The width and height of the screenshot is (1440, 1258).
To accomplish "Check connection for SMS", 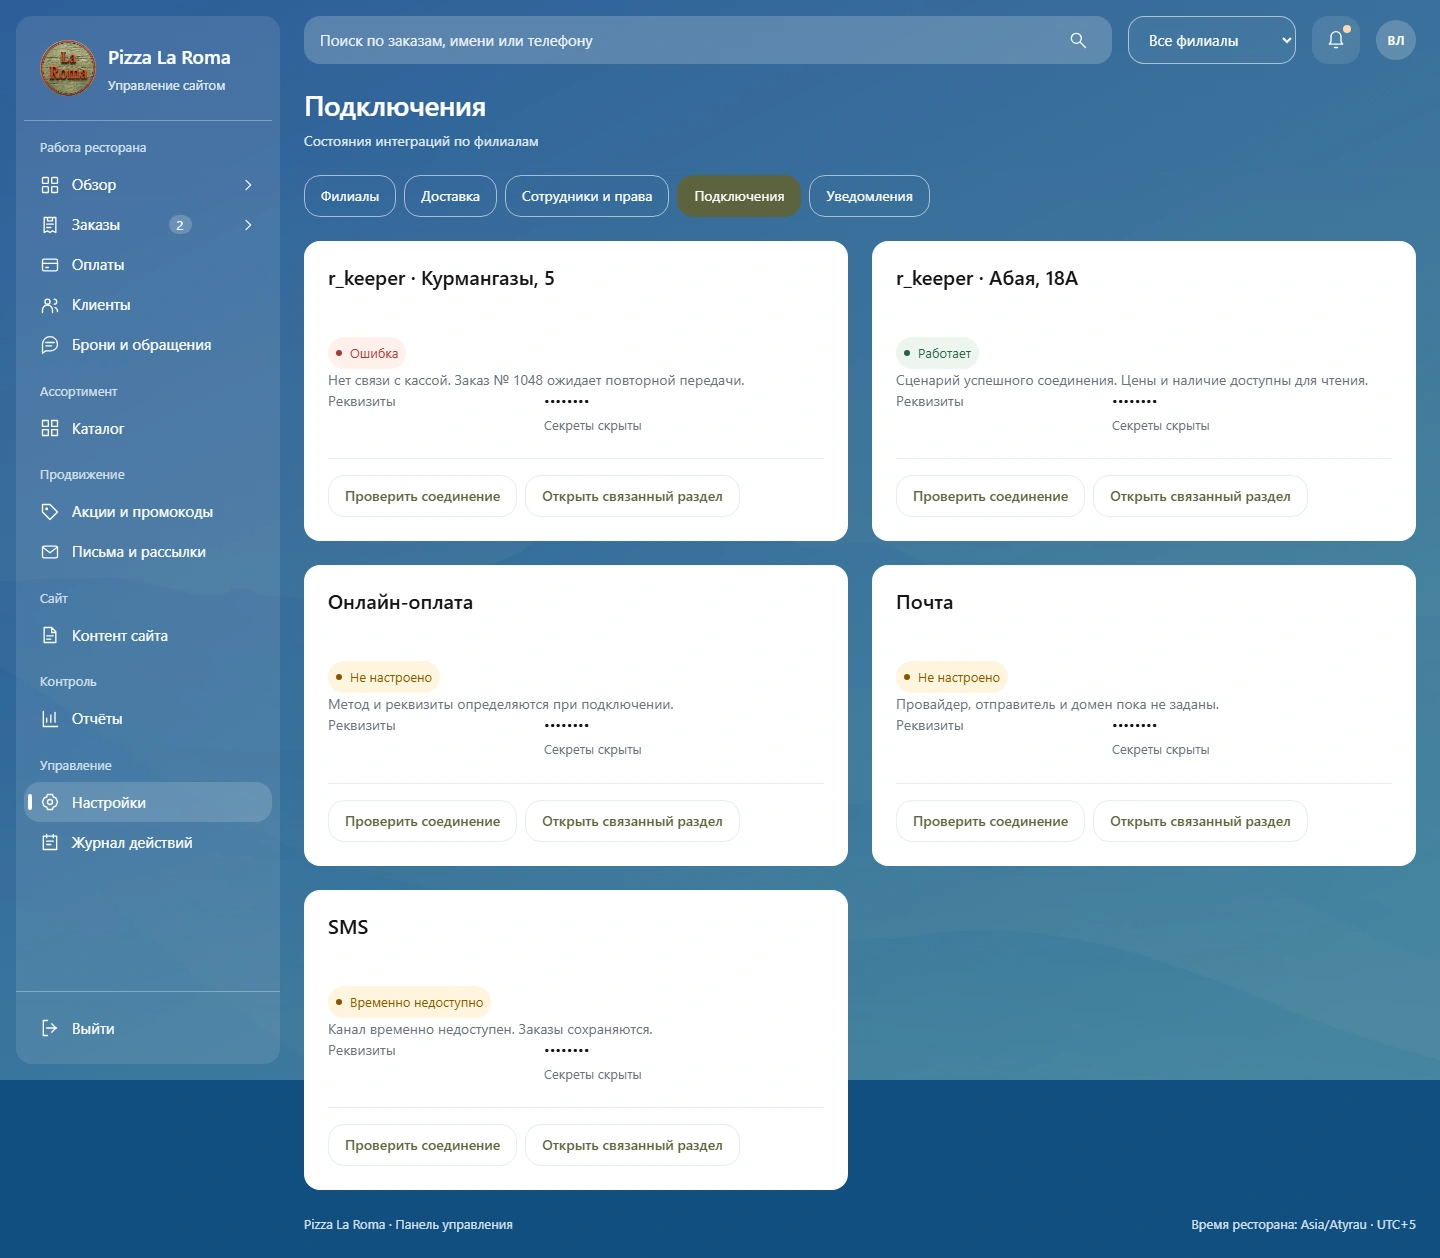I will (x=422, y=1145).
